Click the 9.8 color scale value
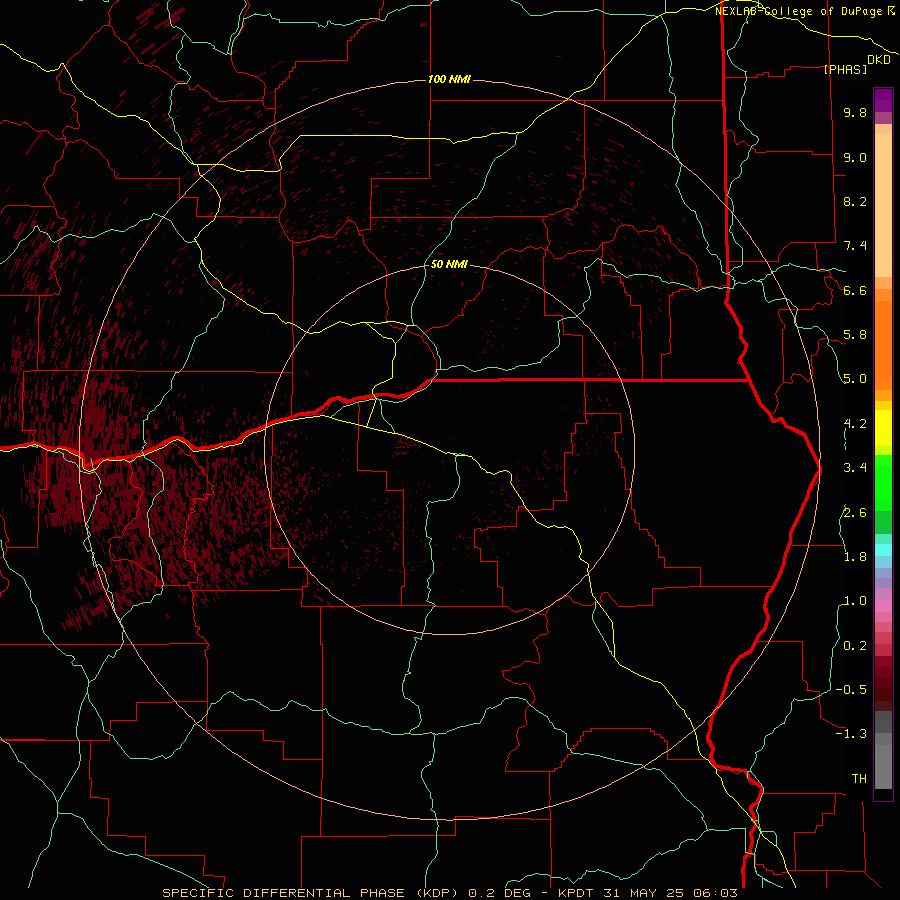The height and width of the screenshot is (900, 900). 855,112
